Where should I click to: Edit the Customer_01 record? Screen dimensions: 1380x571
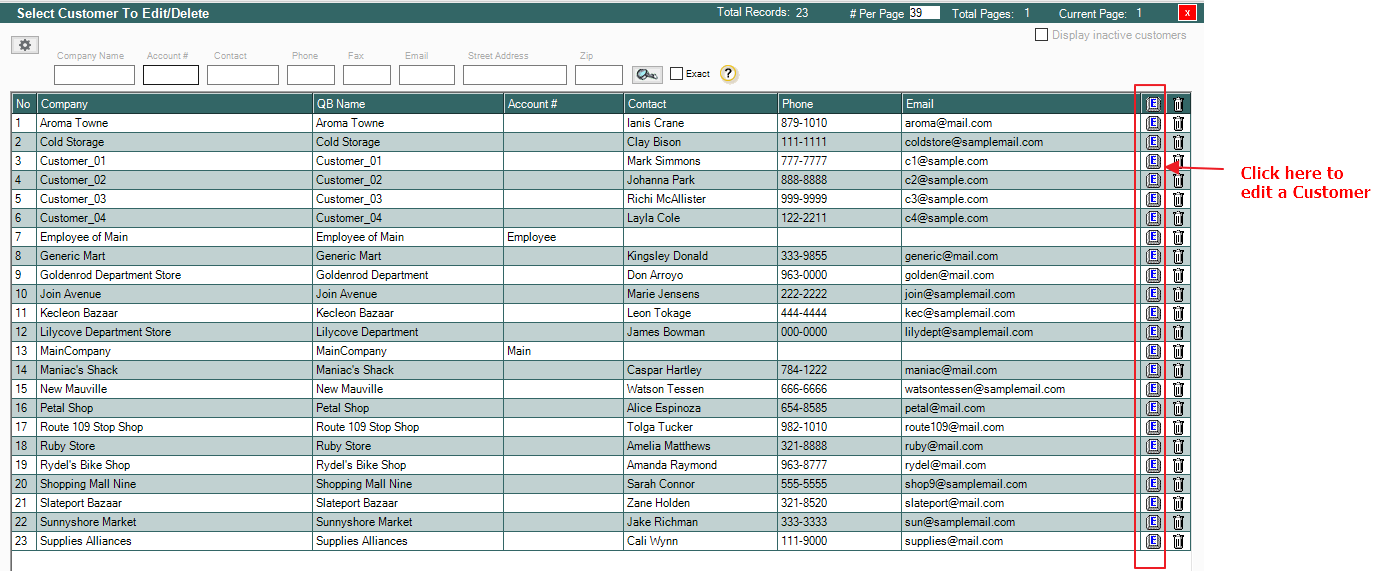(1153, 161)
